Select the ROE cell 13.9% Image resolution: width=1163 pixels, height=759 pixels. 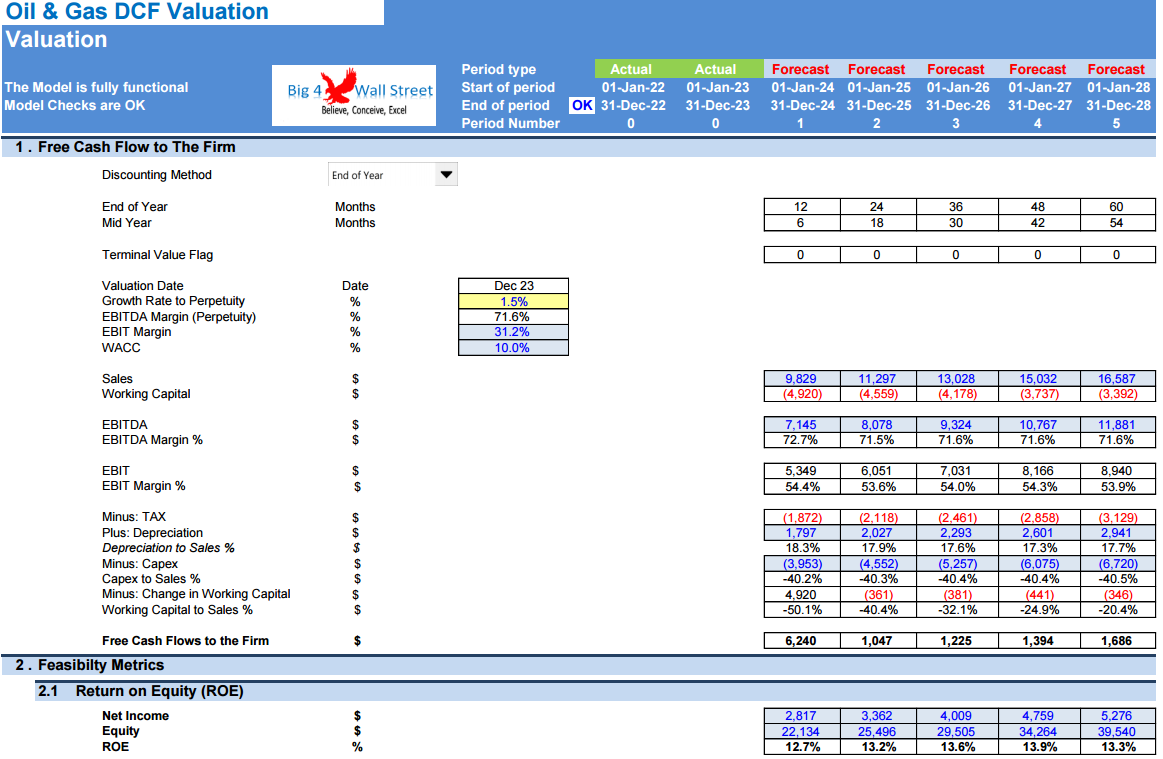(x=1039, y=747)
